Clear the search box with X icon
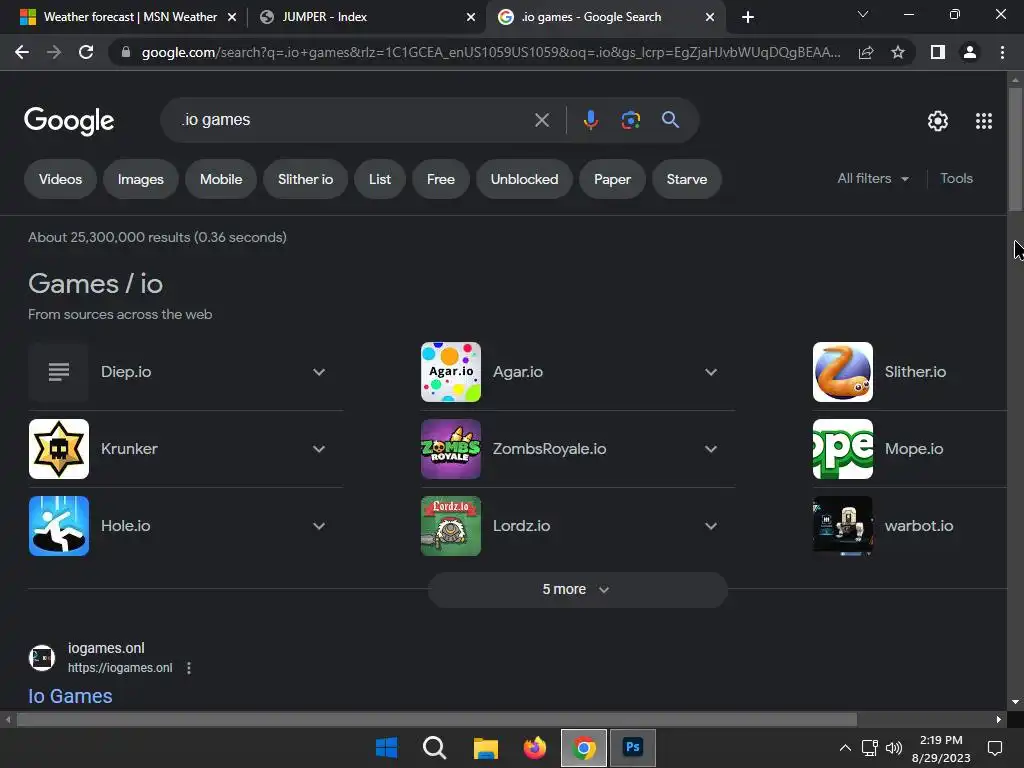Viewport: 1024px width, 768px height. (541, 120)
